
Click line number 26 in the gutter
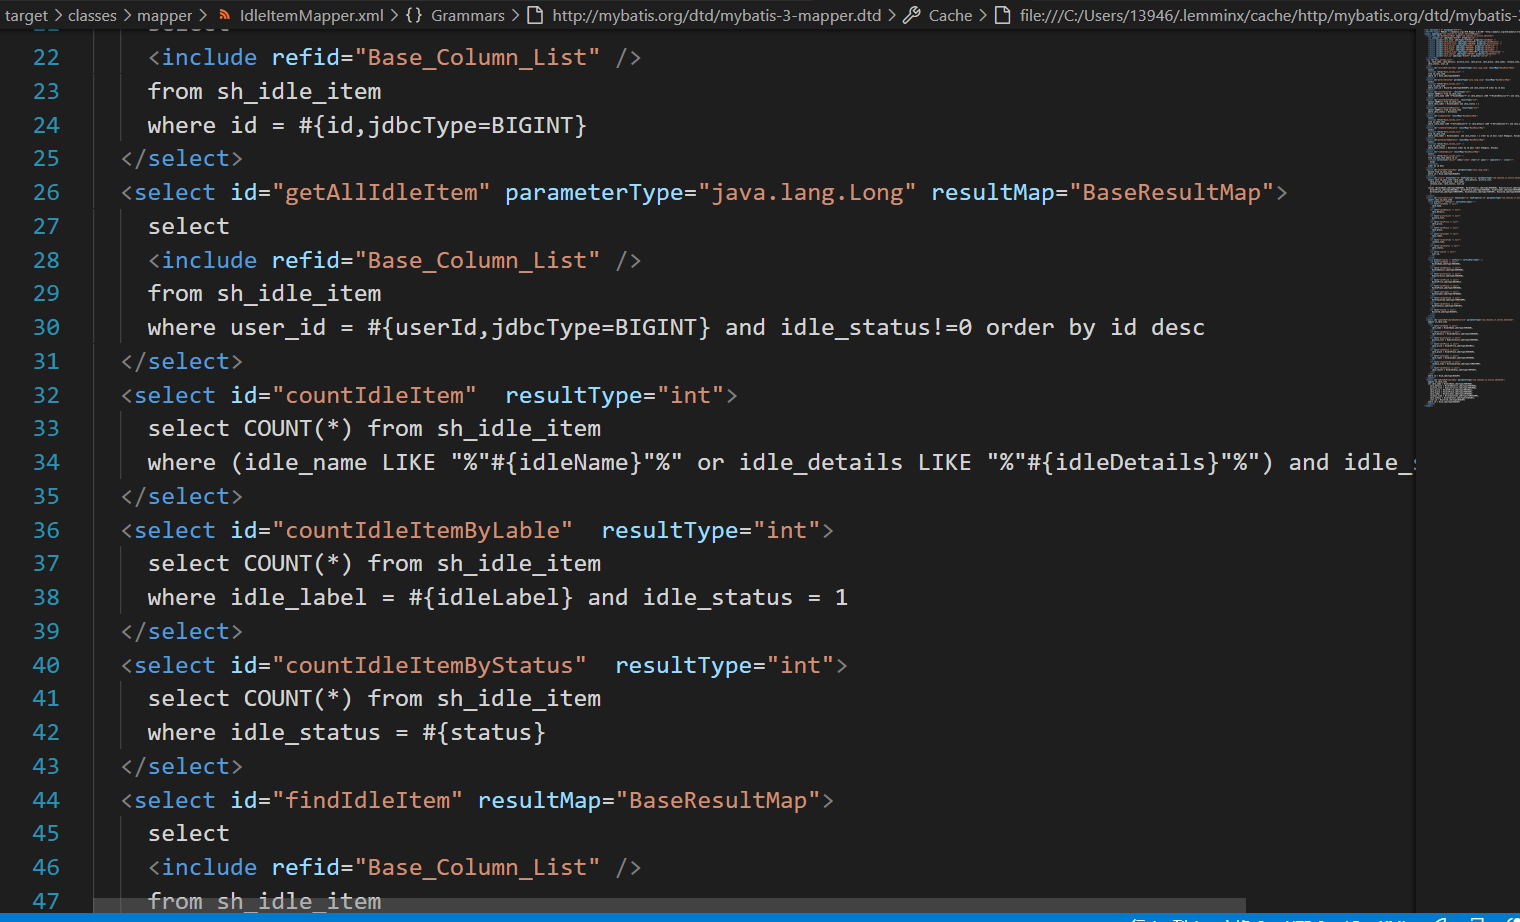tap(46, 193)
